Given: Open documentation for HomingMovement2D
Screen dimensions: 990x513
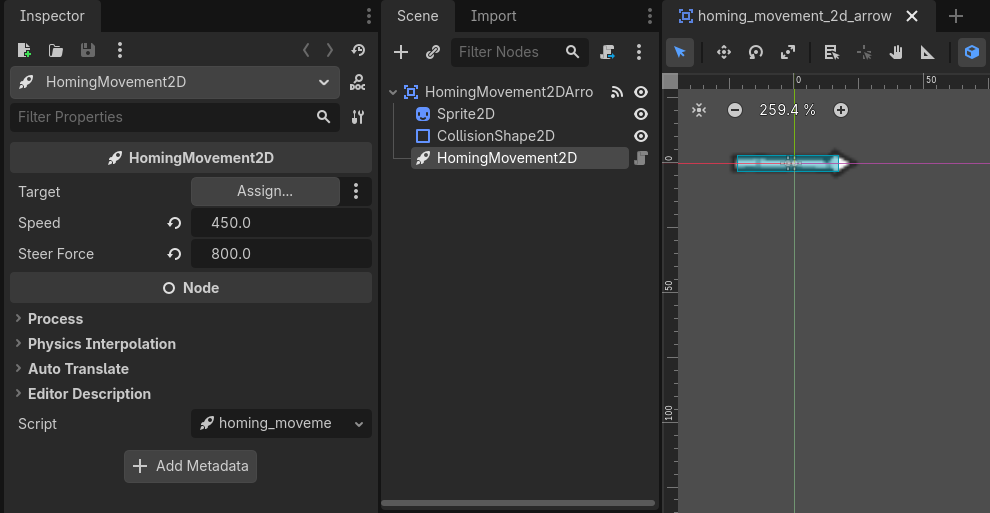Looking at the screenshot, I should point(358,83).
